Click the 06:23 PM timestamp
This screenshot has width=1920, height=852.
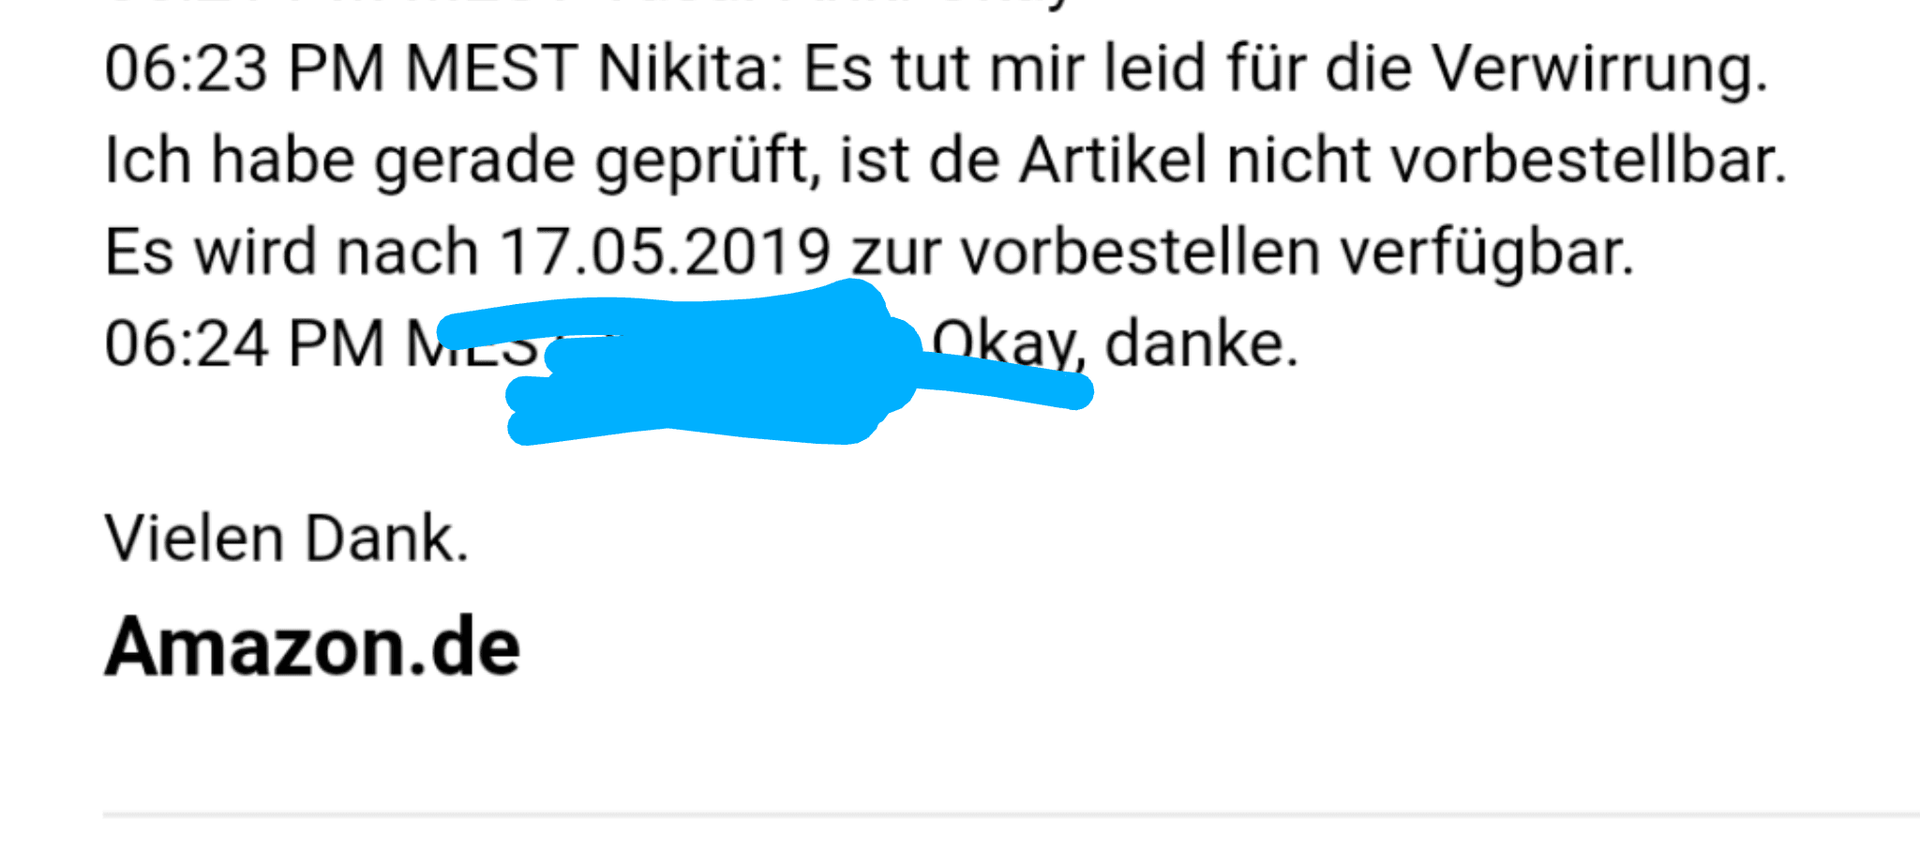tap(244, 68)
